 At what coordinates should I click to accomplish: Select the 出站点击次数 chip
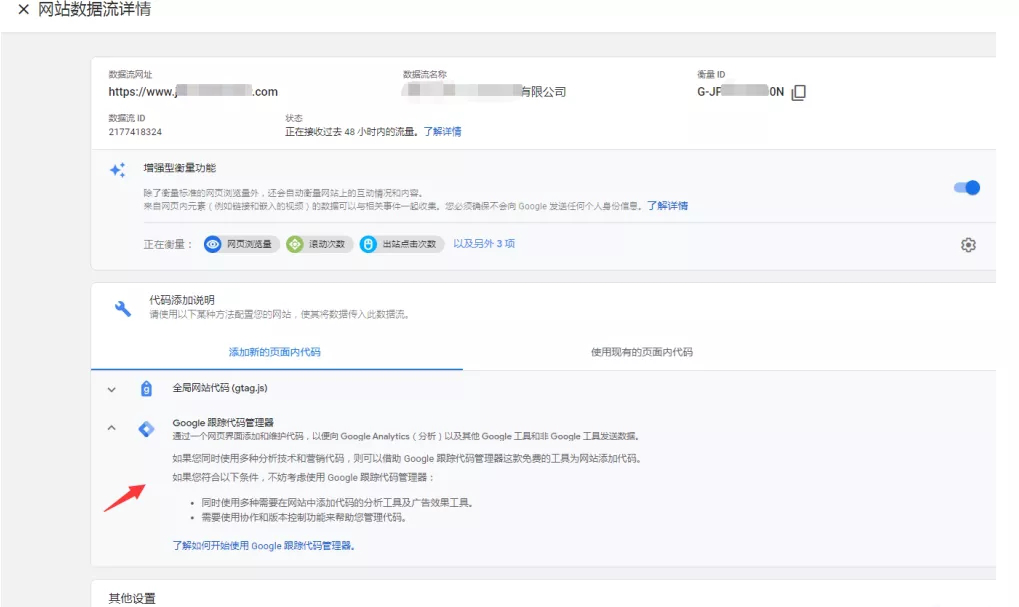401,244
